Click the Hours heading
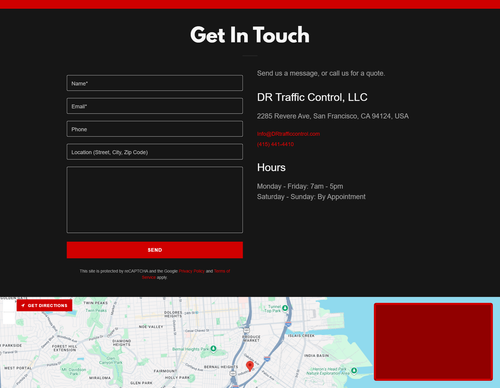The image size is (500, 388). (x=271, y=167)
